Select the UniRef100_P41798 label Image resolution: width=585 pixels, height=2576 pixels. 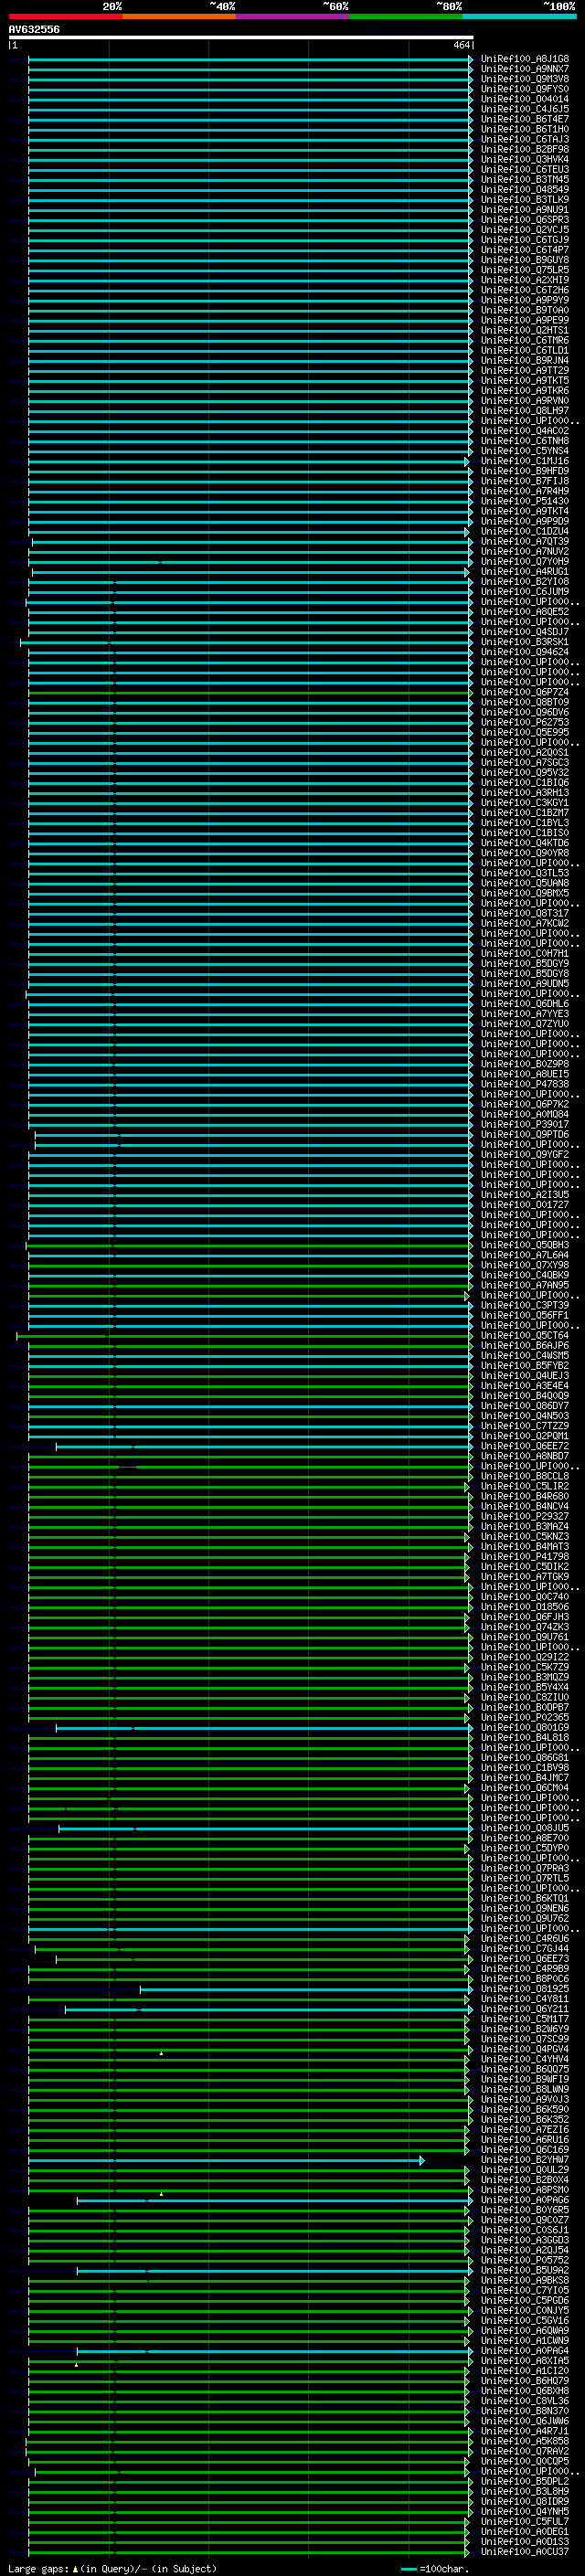525,1556
